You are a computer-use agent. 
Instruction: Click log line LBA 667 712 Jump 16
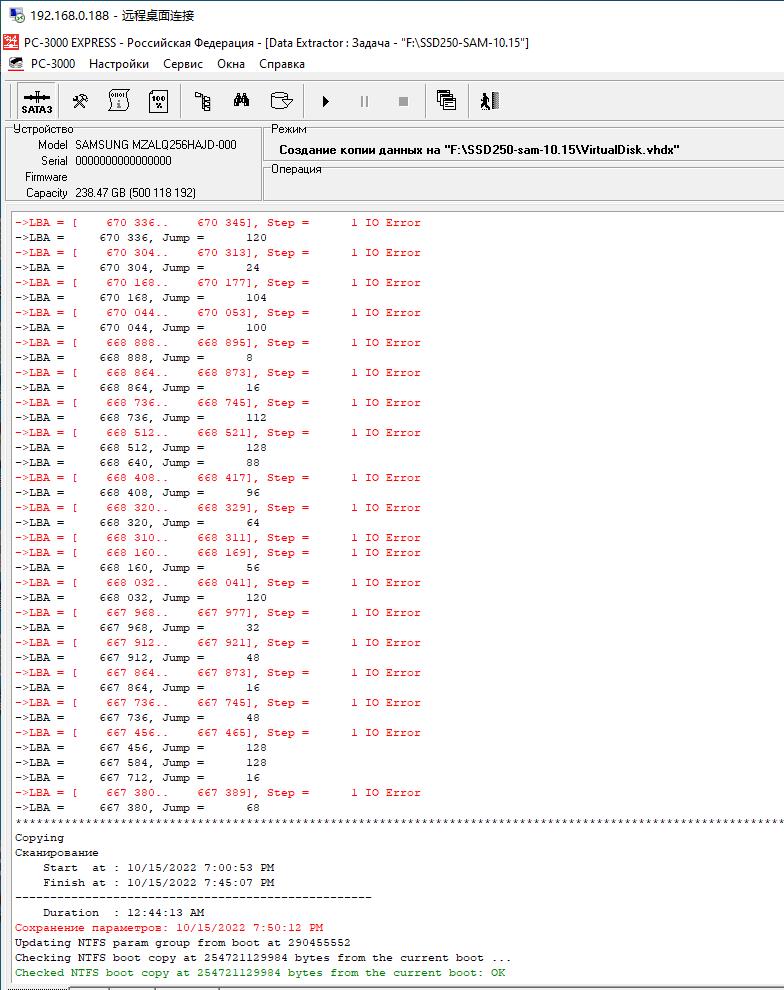[x=138, y=777]
